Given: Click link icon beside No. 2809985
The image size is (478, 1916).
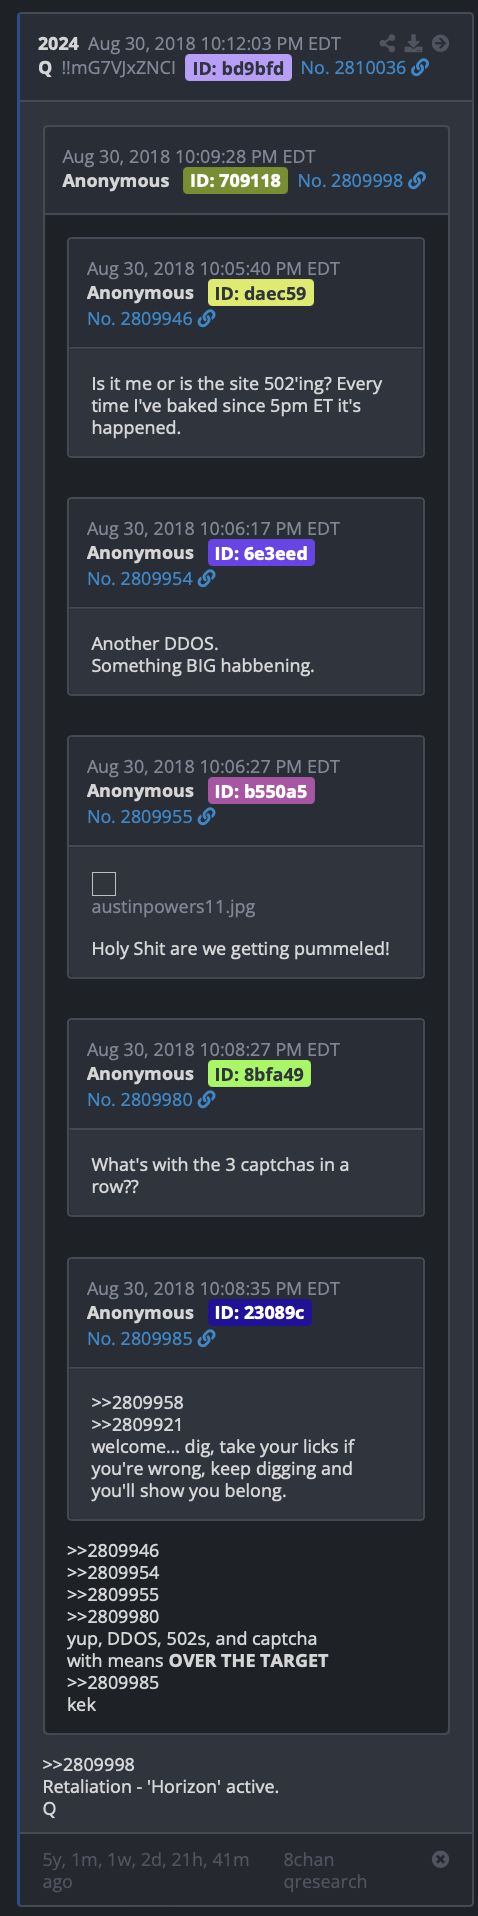Looking at the screenshot, I should [206, 1338].
